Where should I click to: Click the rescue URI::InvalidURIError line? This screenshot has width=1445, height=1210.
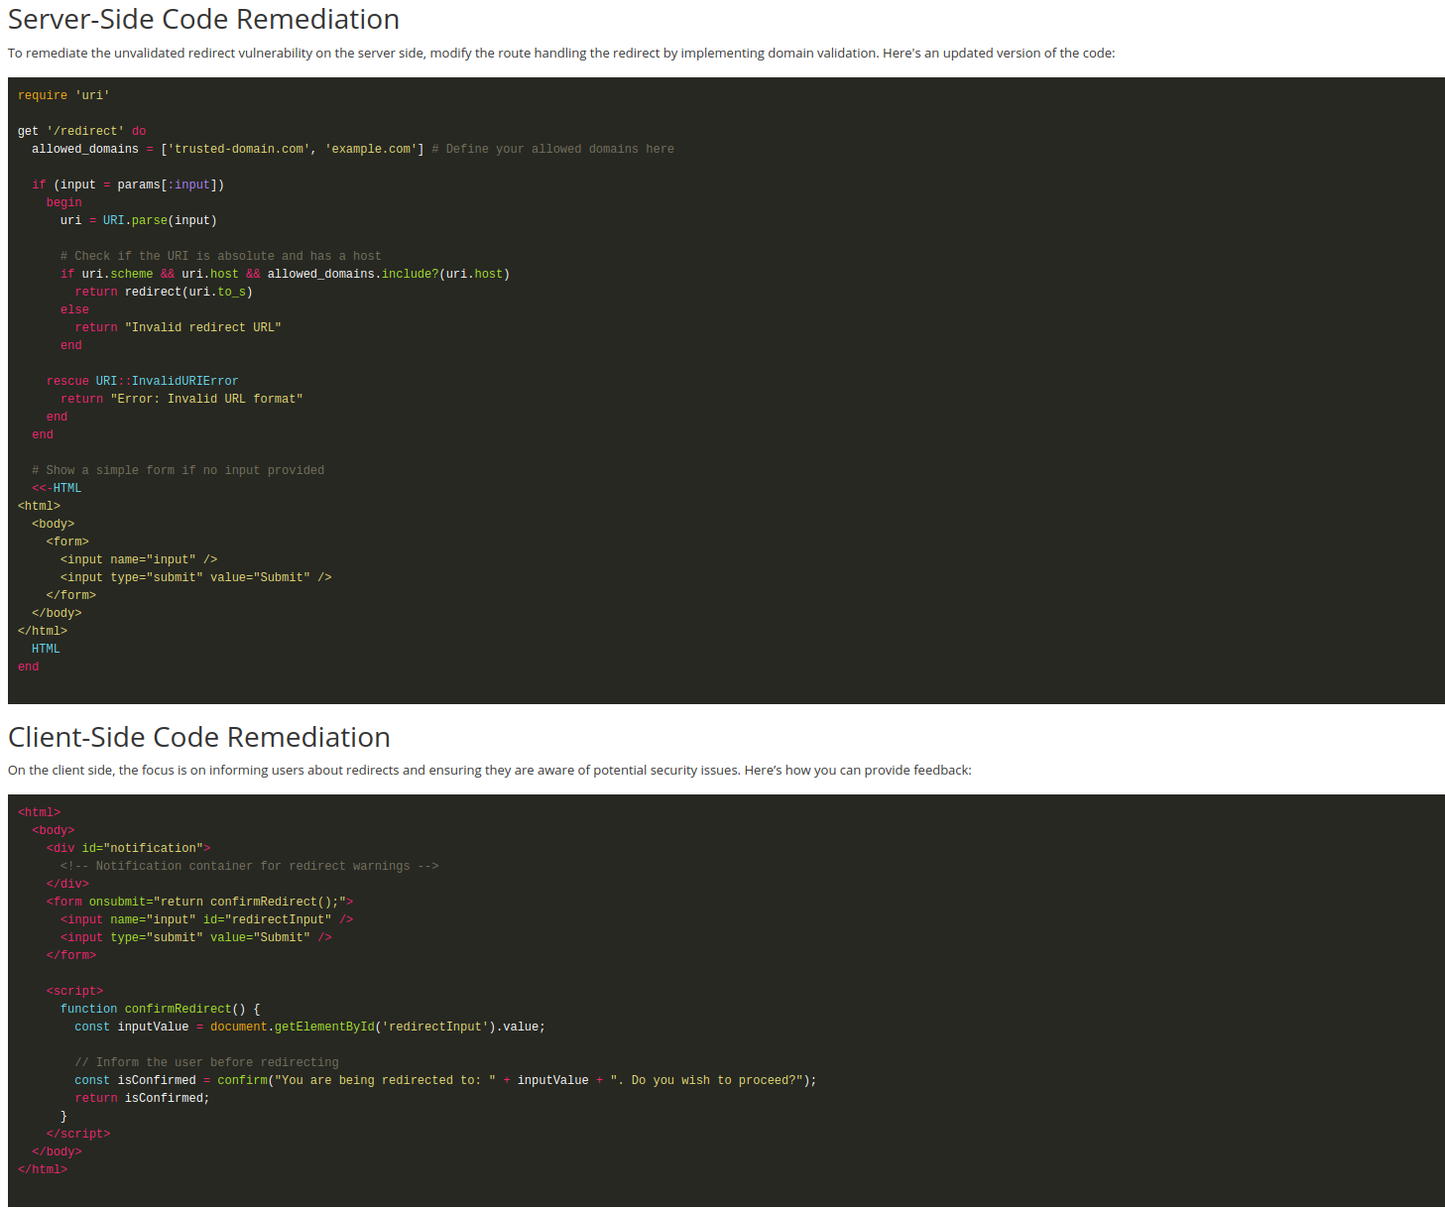[142, 382]
